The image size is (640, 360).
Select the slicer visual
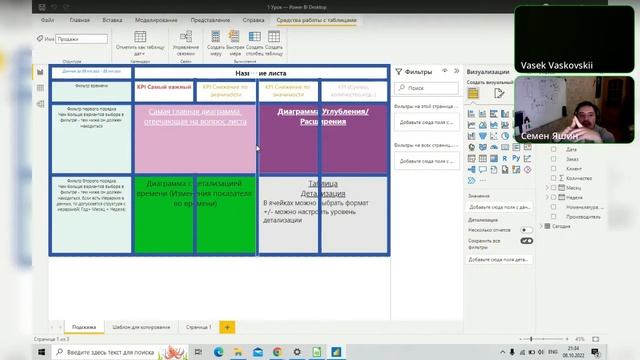point(471,158)
